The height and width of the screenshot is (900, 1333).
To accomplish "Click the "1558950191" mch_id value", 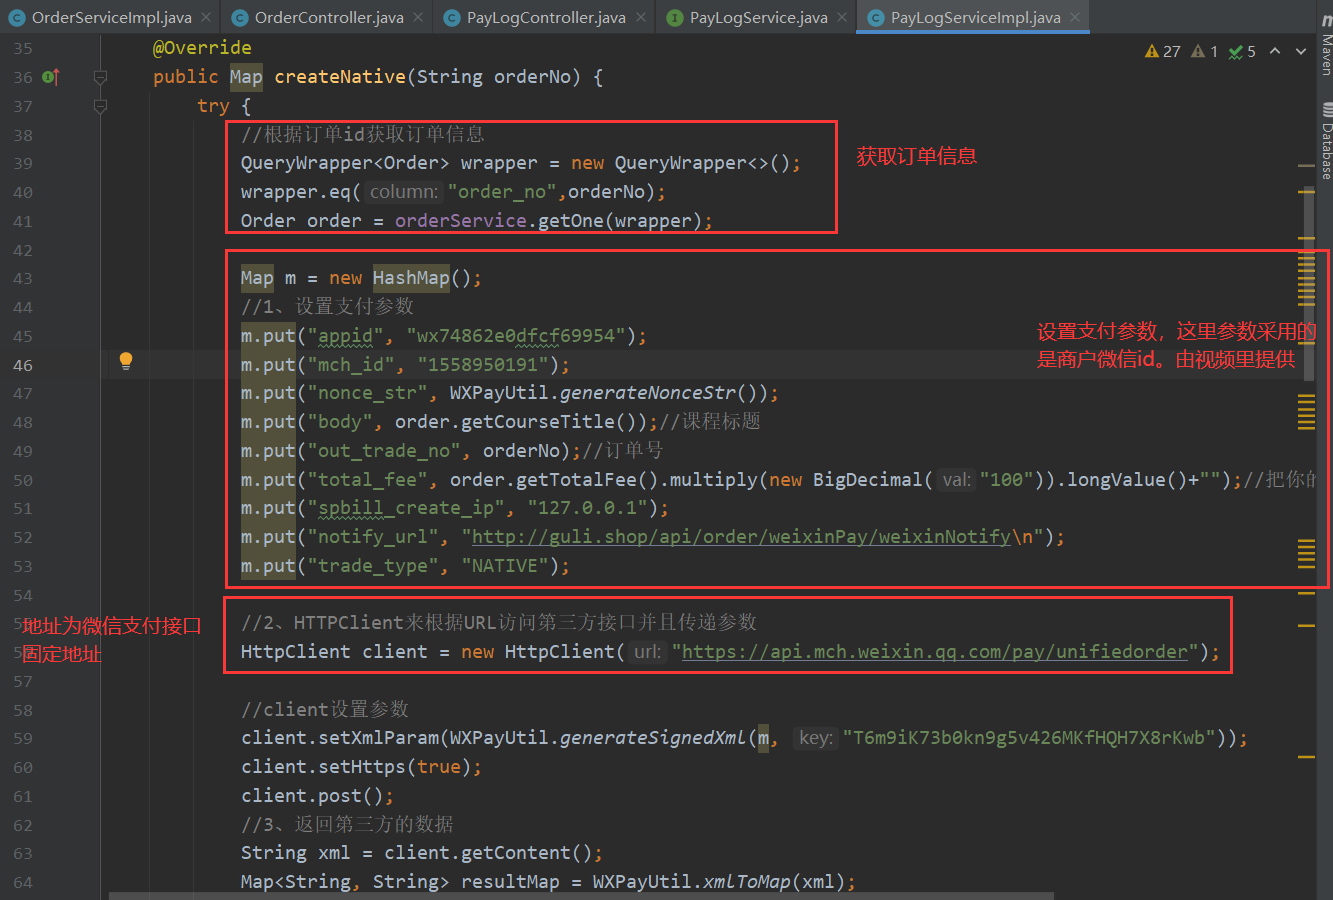I will [483, 365].
